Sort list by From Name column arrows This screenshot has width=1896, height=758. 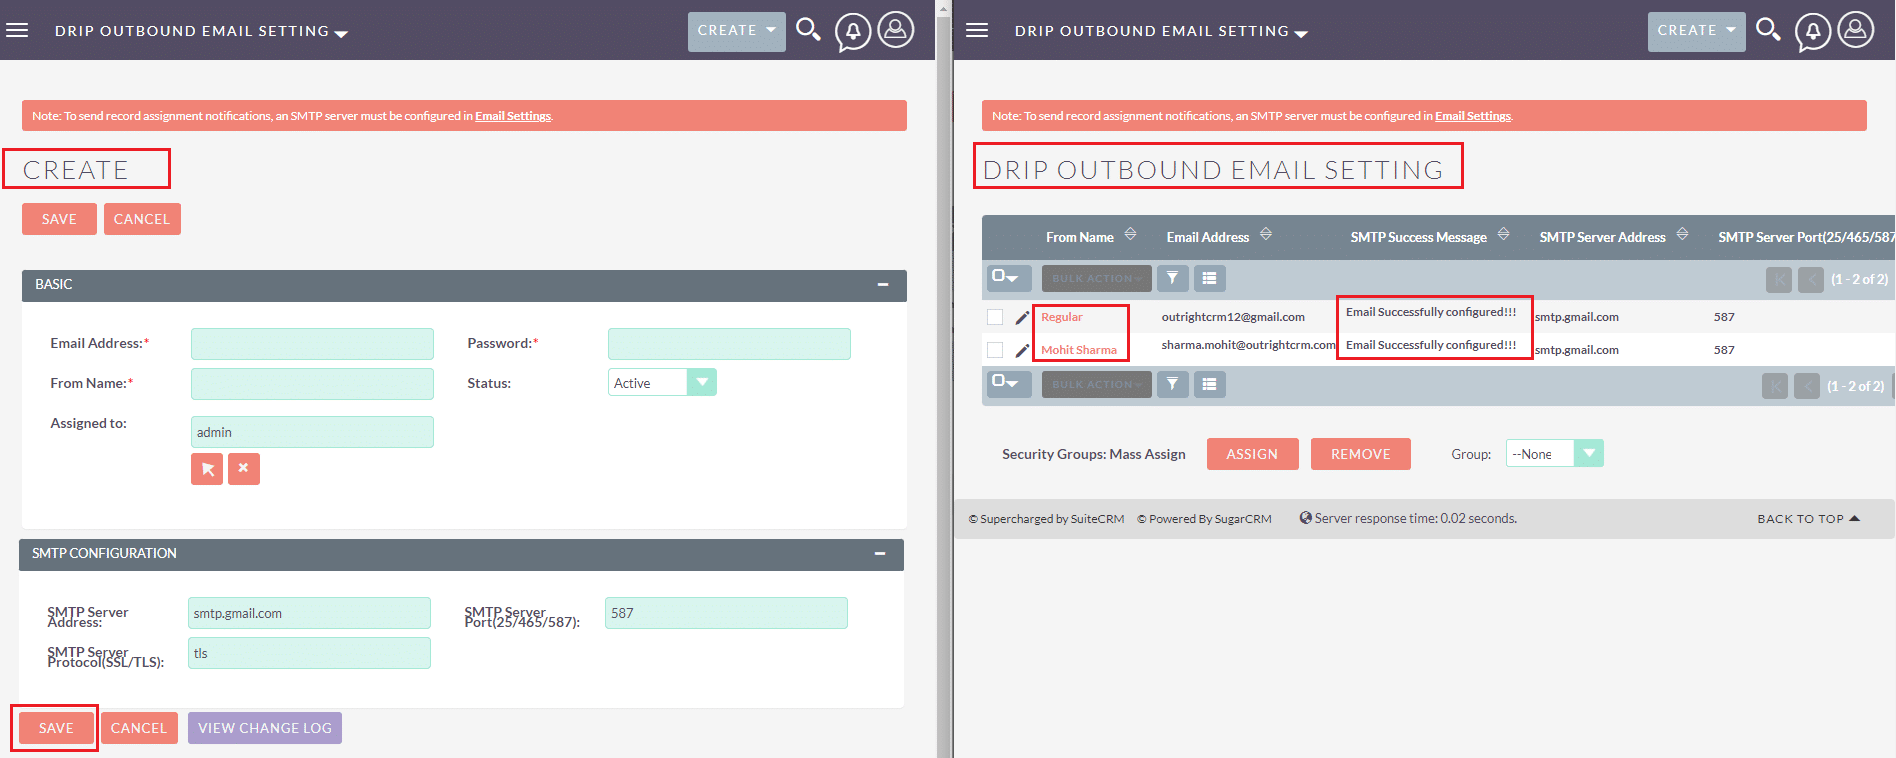[1130, 234]
